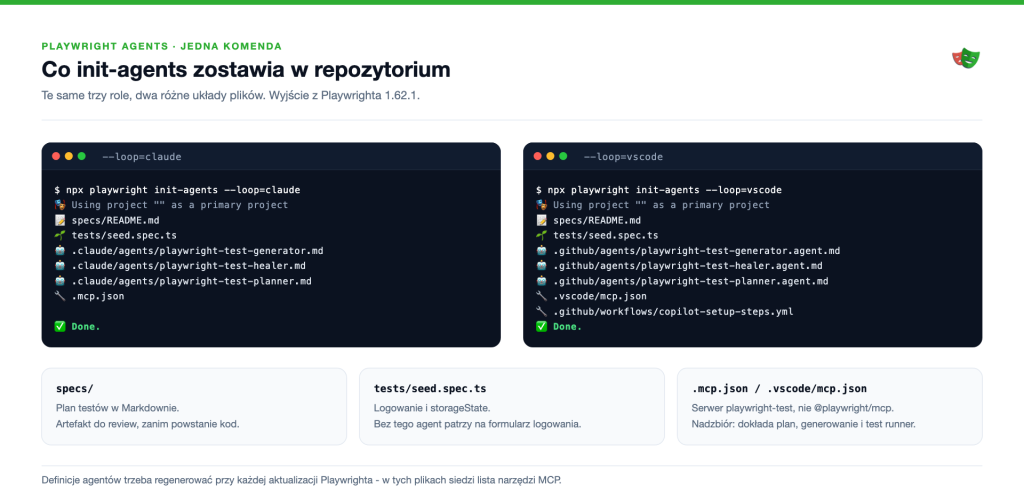Click the green checkmark beside Done in the claude terminal
The image size is (1024, 501).
point(60,326)
